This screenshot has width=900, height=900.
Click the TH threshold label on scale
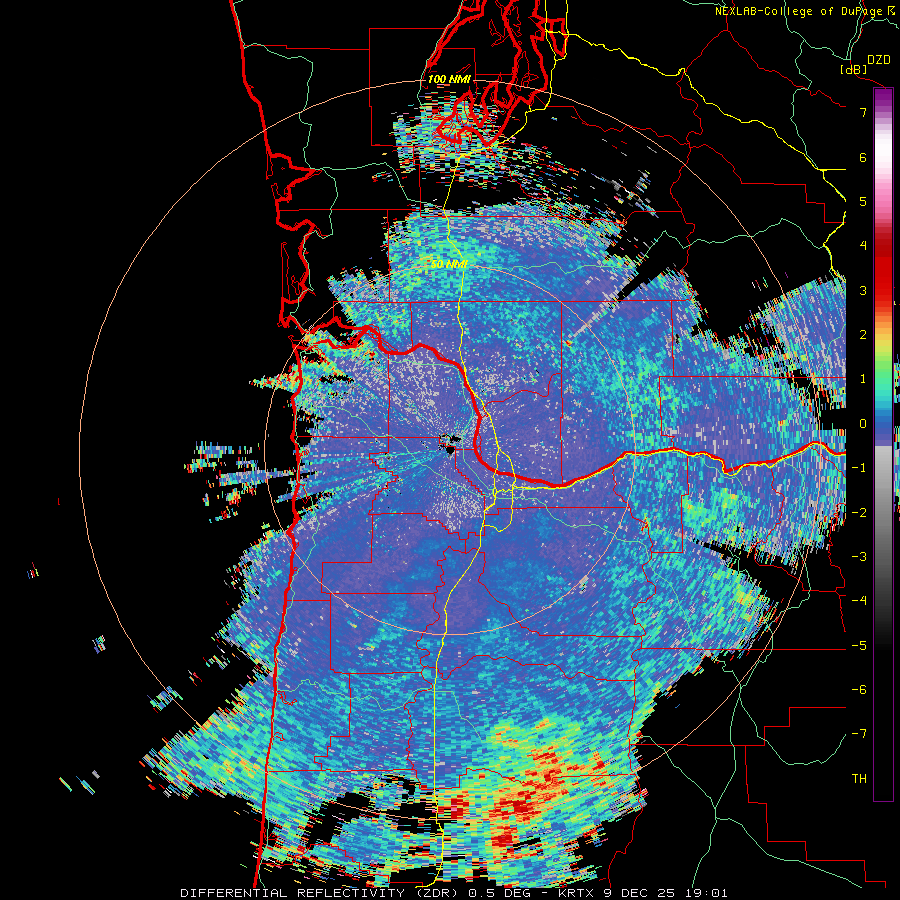[x=859, y=779]
